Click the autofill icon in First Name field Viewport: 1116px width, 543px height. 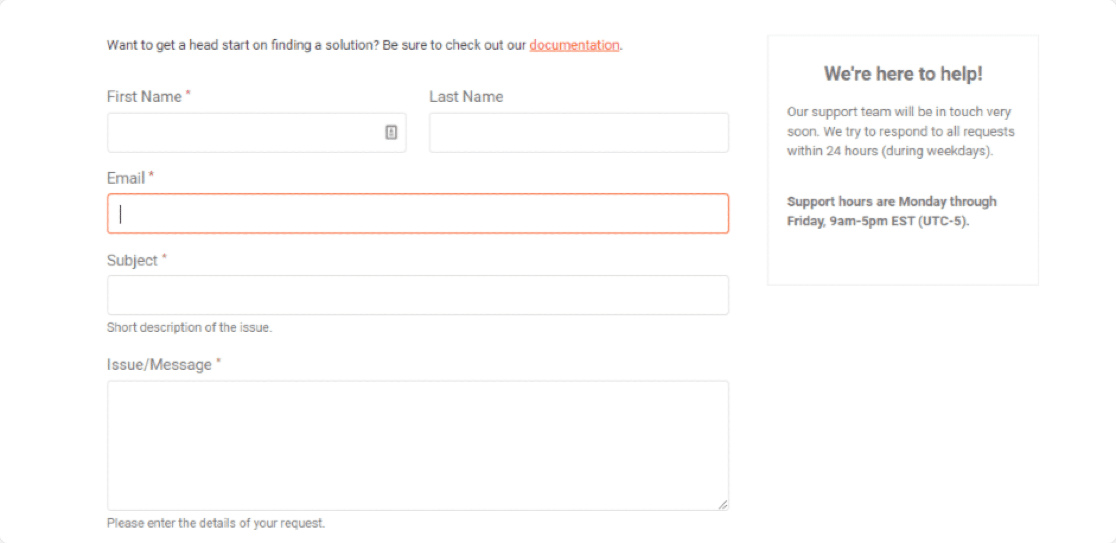pyautogui.click(x=391, y=132)
